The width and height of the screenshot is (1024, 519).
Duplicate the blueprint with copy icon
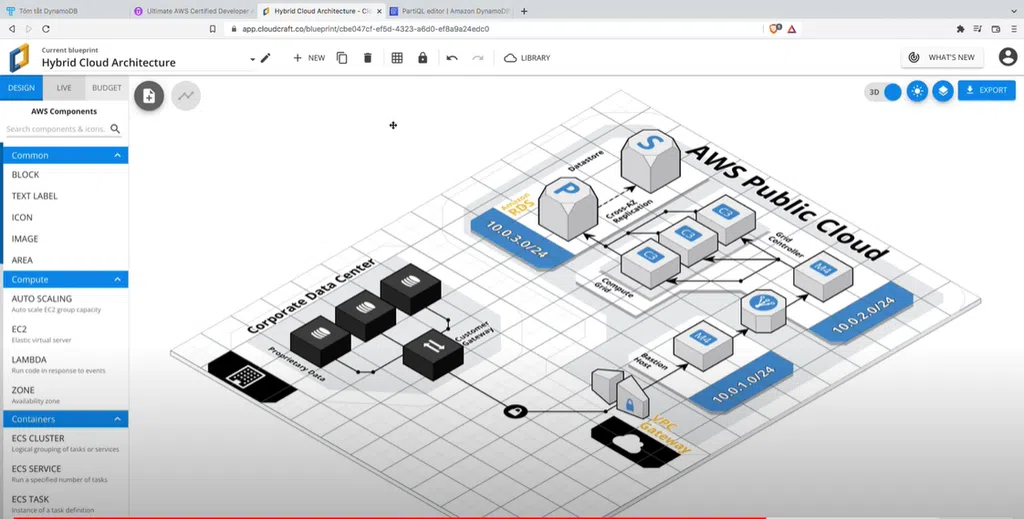[x=342, y=58]
